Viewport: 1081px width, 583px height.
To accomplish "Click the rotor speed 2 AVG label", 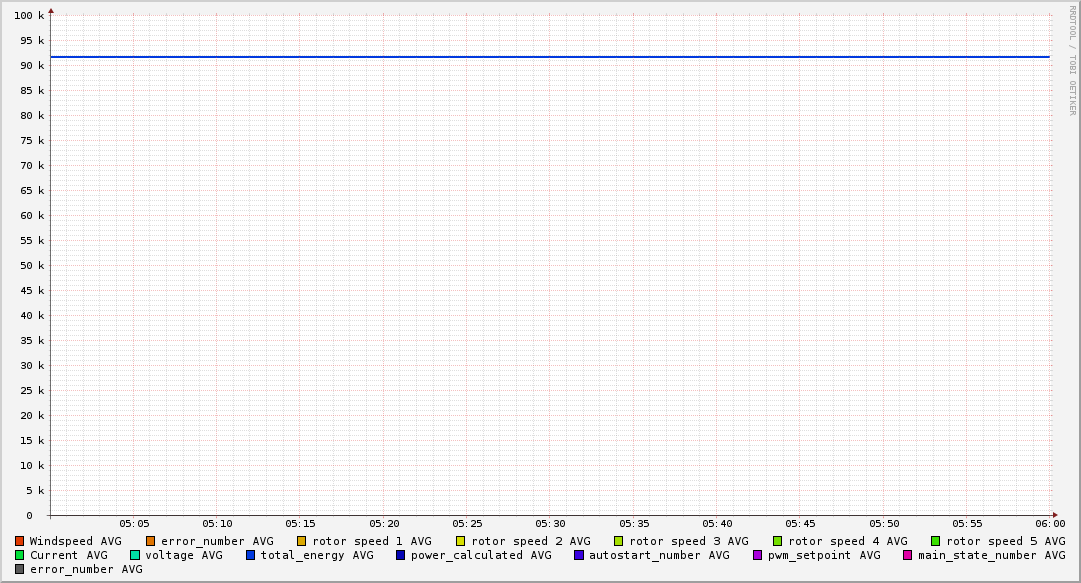I will coord(530,541).
